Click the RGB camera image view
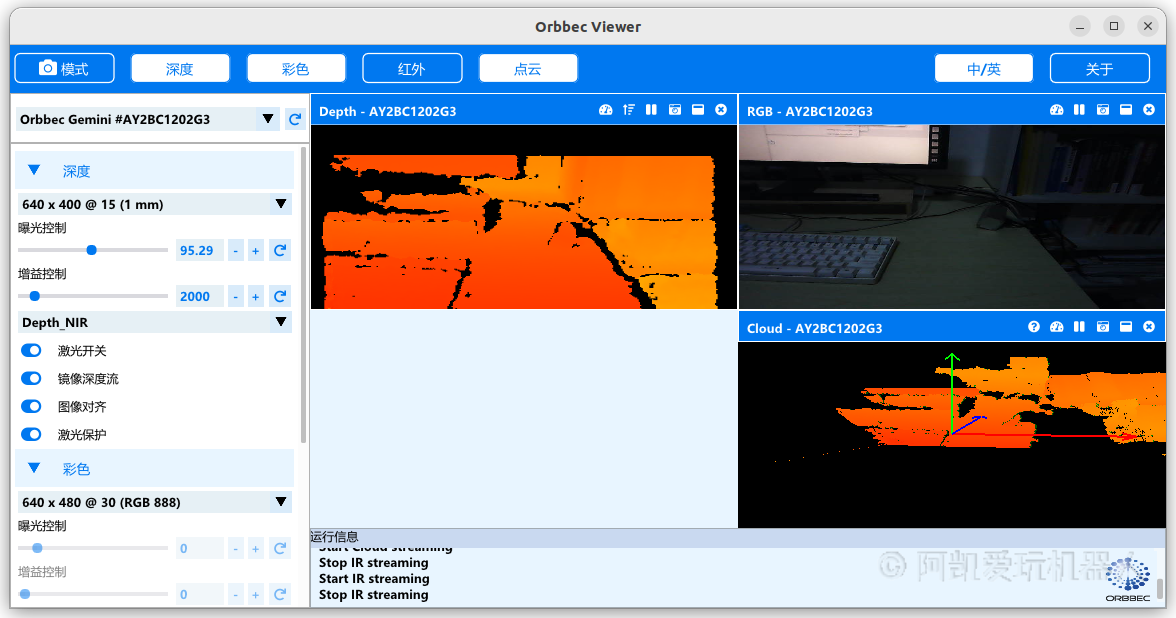The width and height of the screenshot is (1176, 618). click(952, 217)
